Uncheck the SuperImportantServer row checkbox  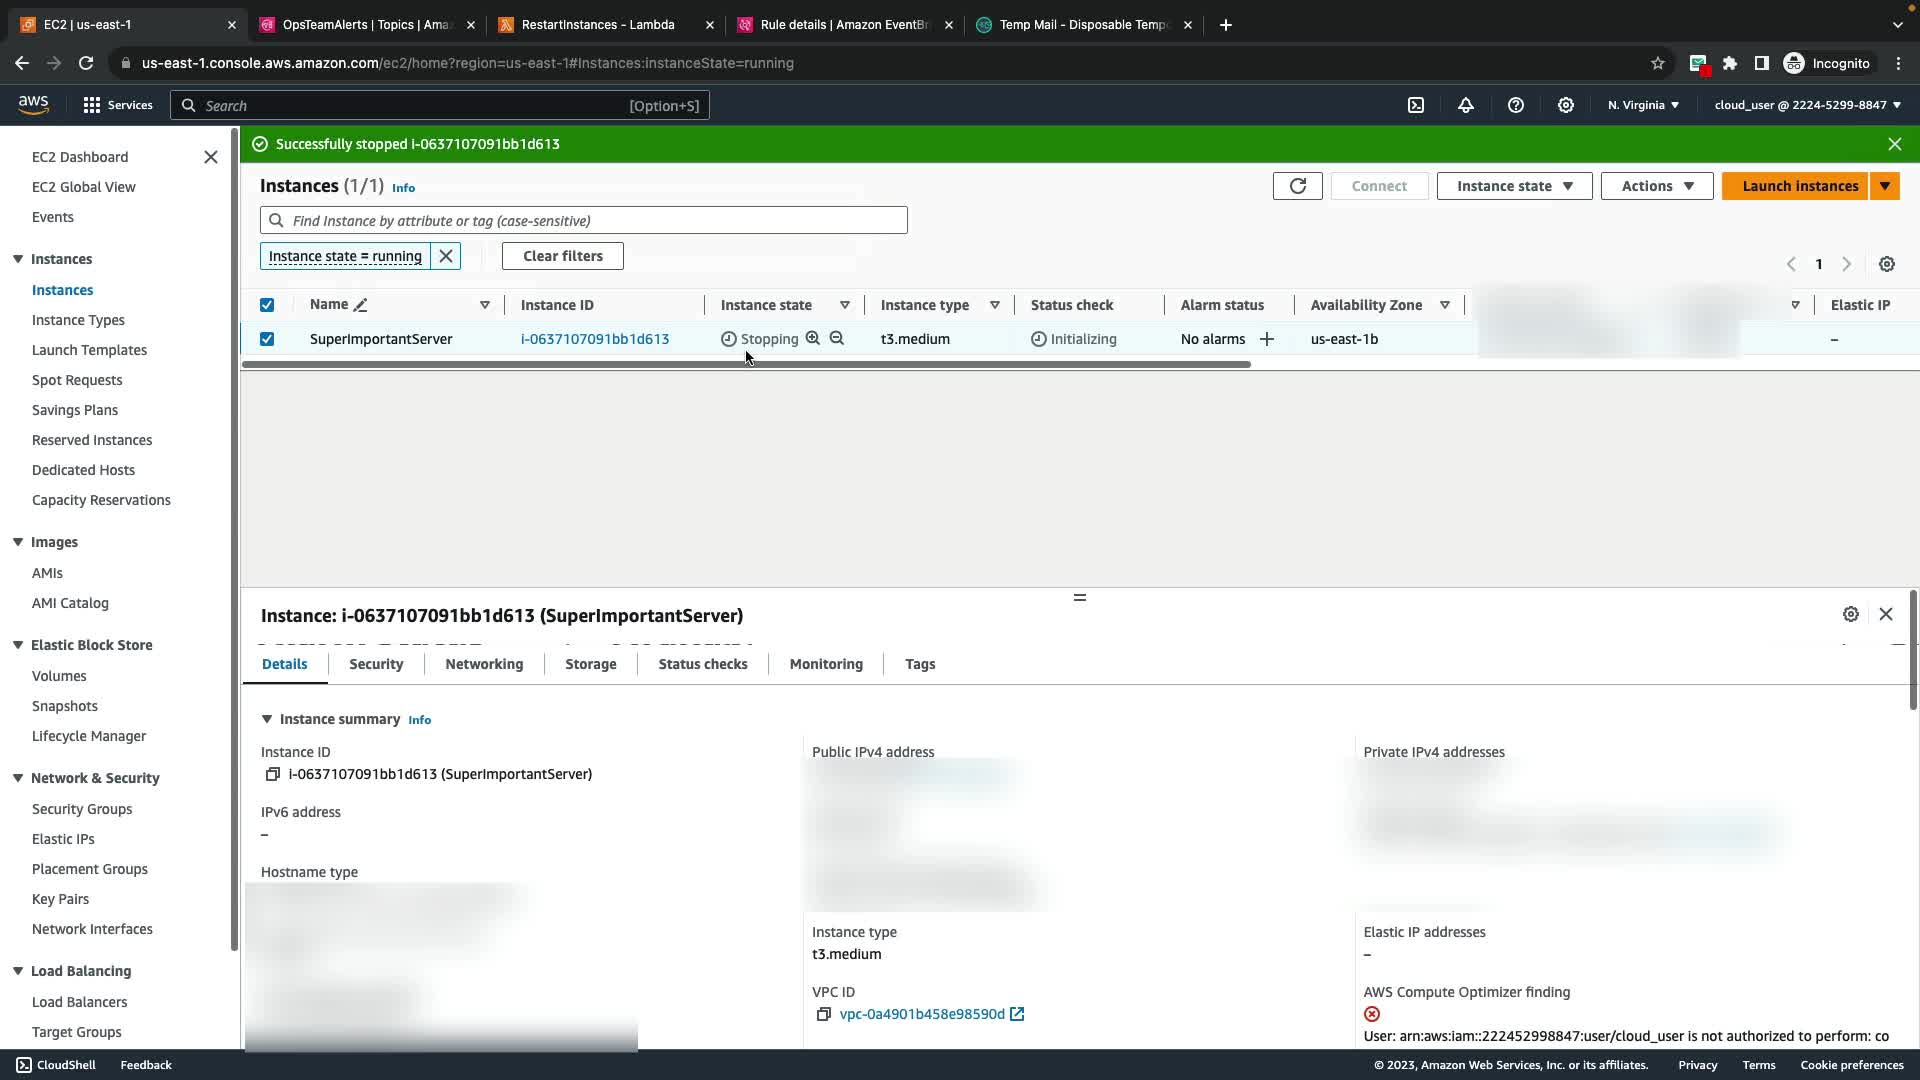pyautogui.click(x=267, y=339)
